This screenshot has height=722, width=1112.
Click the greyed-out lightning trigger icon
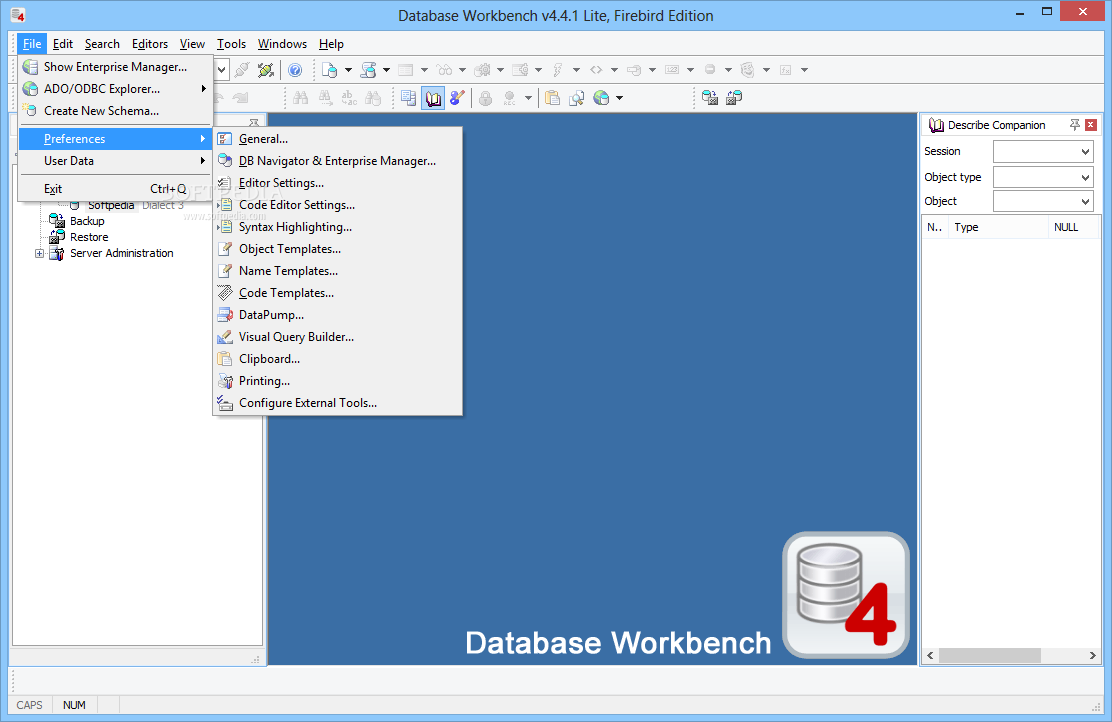pos(558,70)
